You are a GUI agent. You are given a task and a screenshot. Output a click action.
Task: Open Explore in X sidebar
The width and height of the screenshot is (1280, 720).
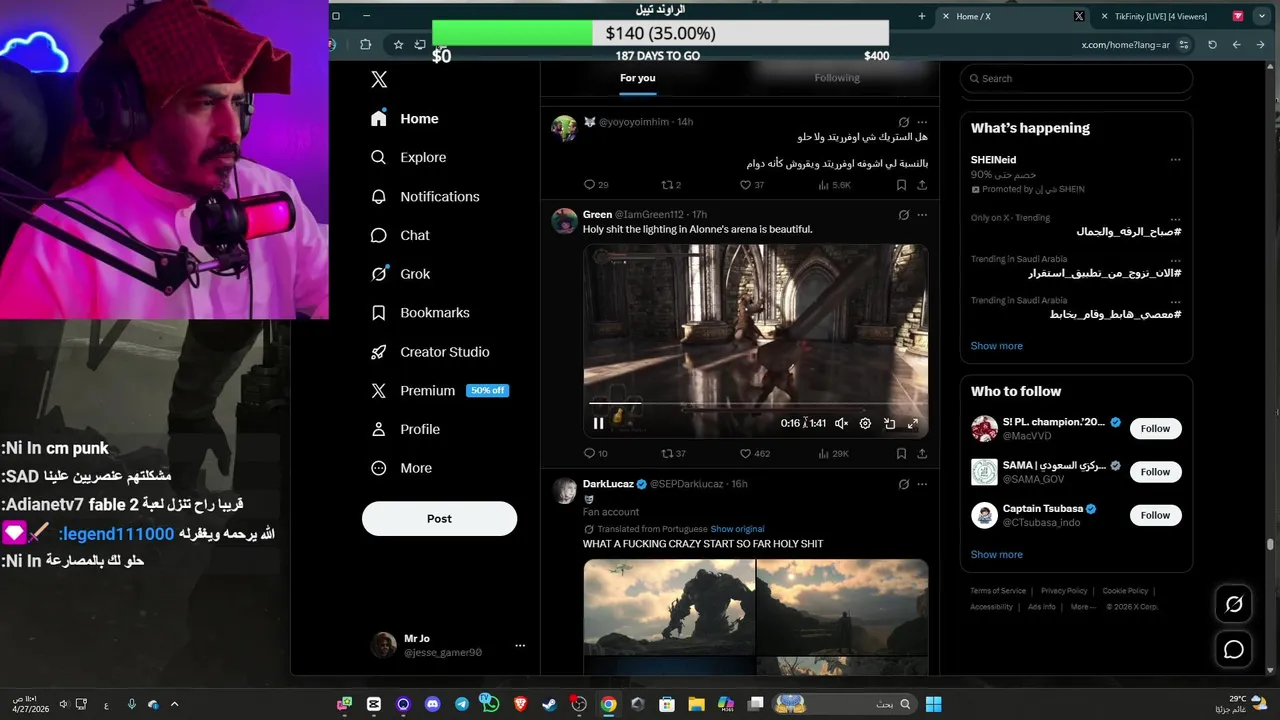click(408, 157)
